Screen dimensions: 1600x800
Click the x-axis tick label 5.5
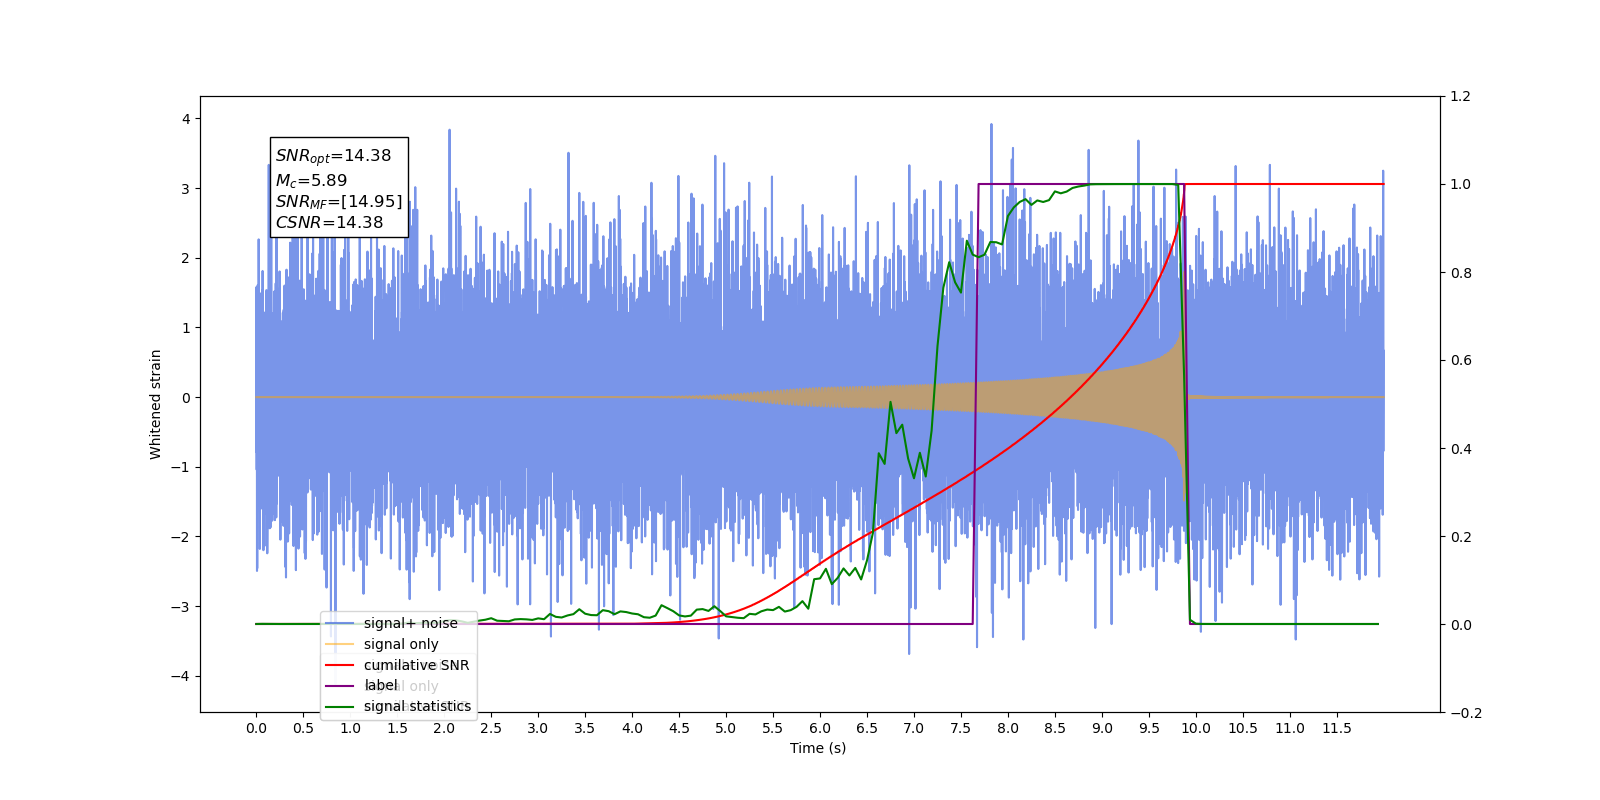pos(773,728)
